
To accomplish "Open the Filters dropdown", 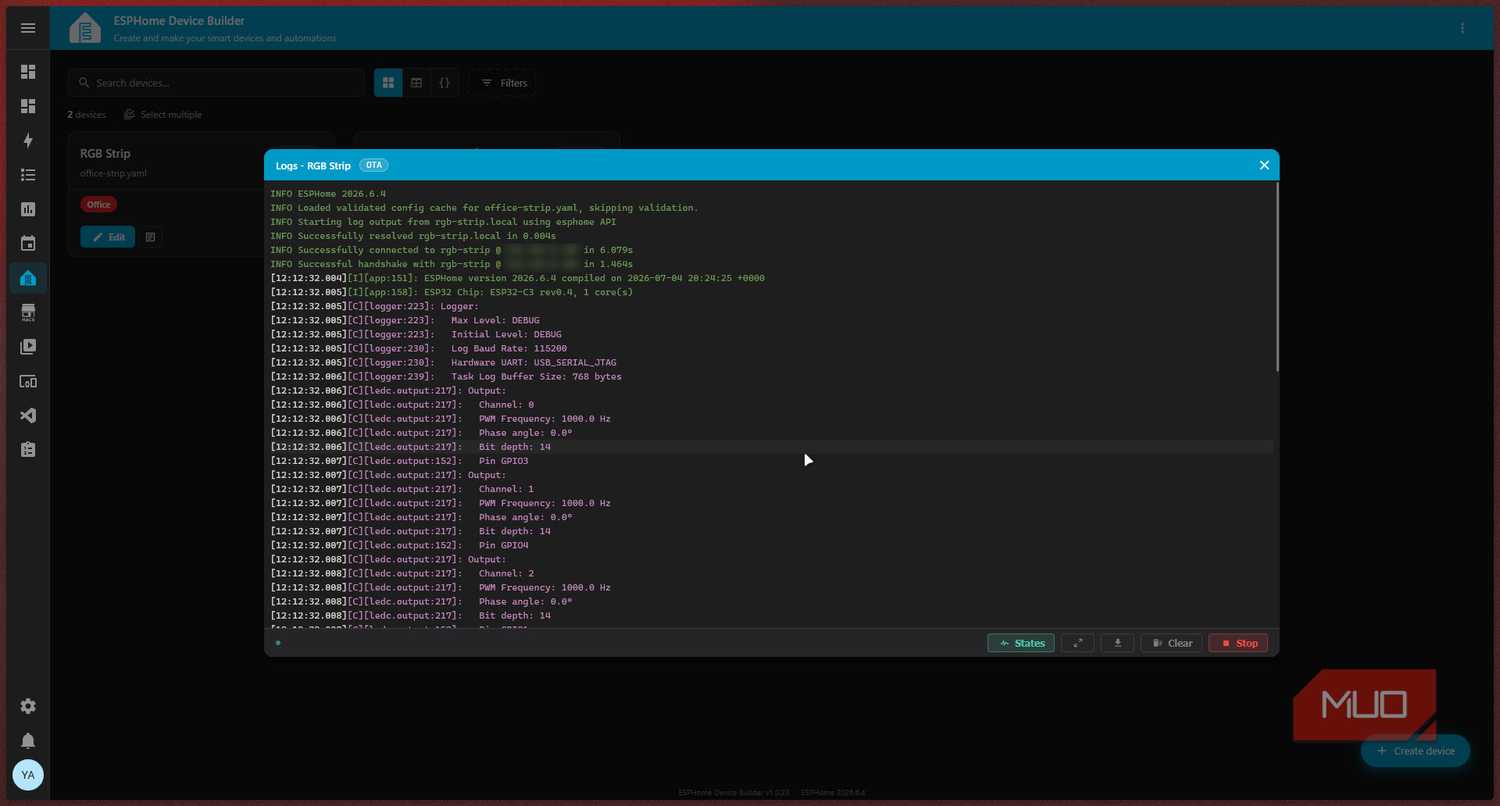I will click(x=503, y=83).
